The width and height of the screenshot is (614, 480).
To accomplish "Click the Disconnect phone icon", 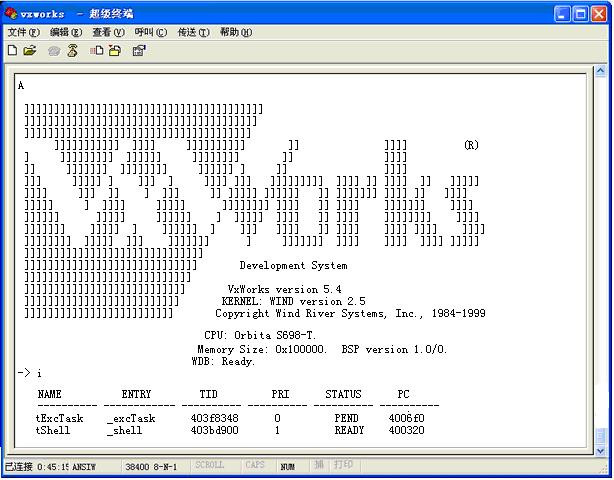I will pos(72,50).
